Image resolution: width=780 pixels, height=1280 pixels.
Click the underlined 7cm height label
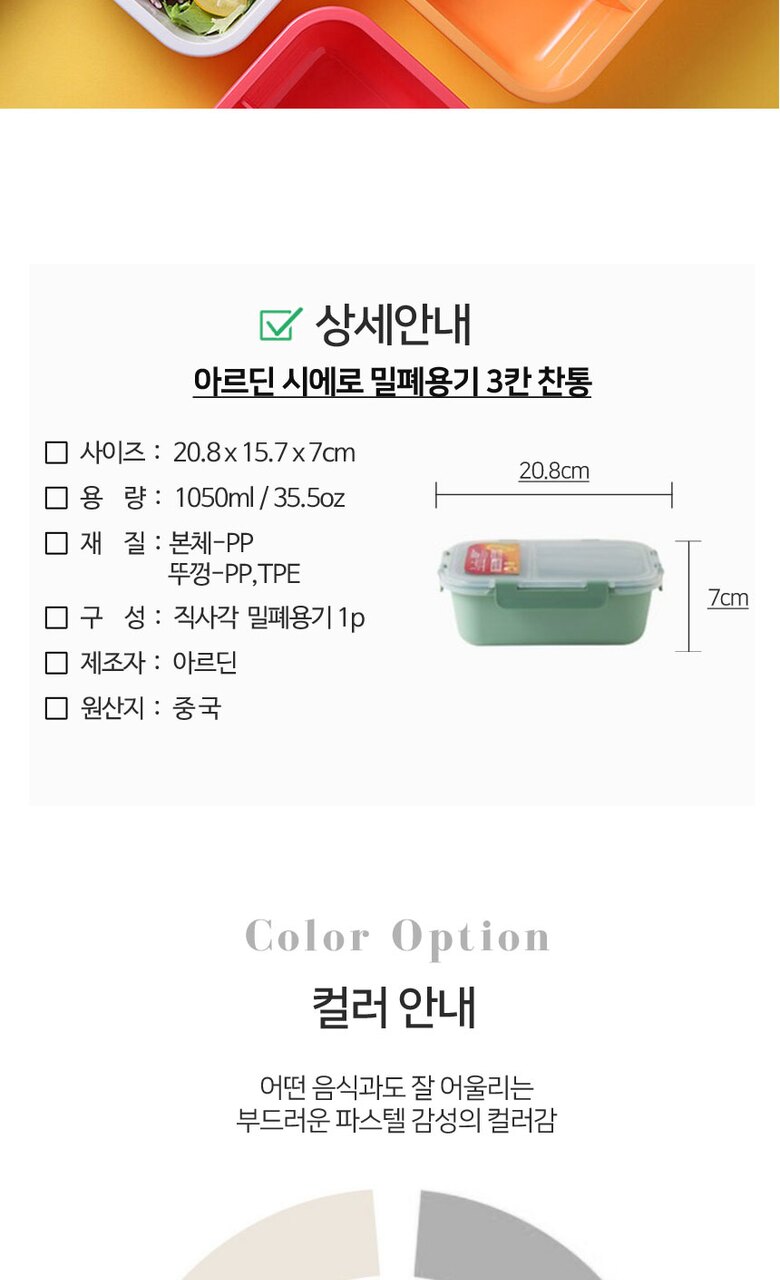(x=728, y=598)
